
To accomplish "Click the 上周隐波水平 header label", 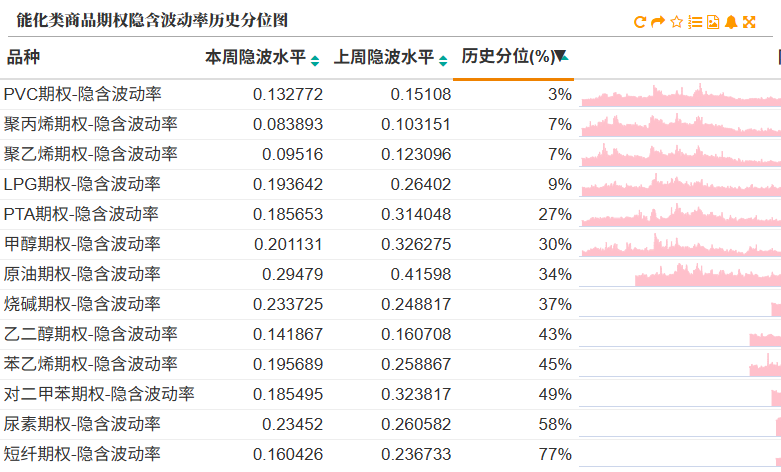I will tap(384, 57).
